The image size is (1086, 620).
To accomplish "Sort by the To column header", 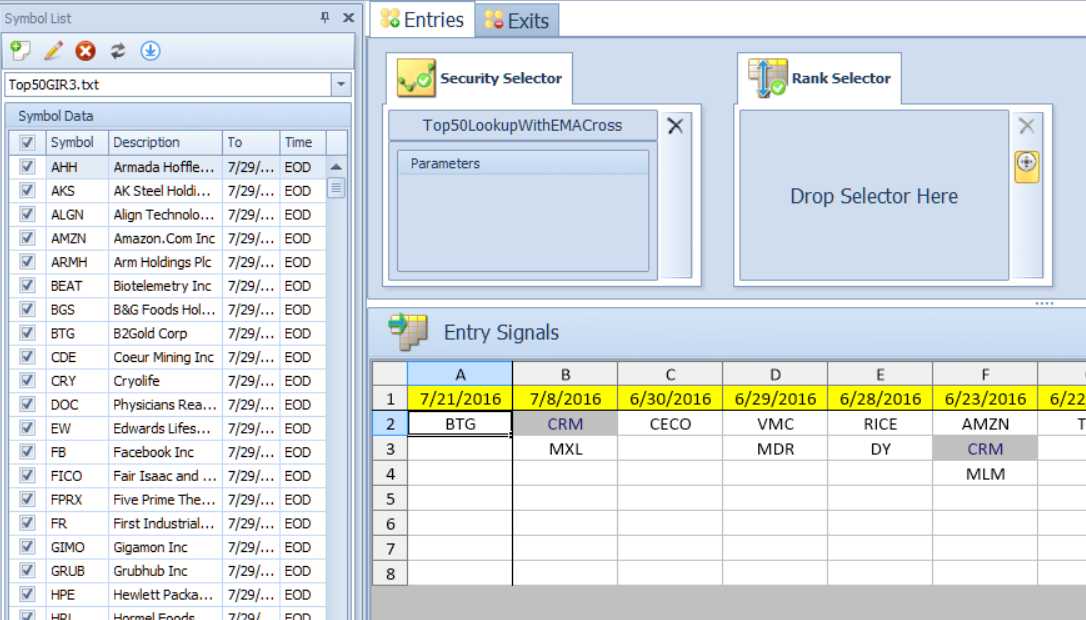I will pos(251,142).
